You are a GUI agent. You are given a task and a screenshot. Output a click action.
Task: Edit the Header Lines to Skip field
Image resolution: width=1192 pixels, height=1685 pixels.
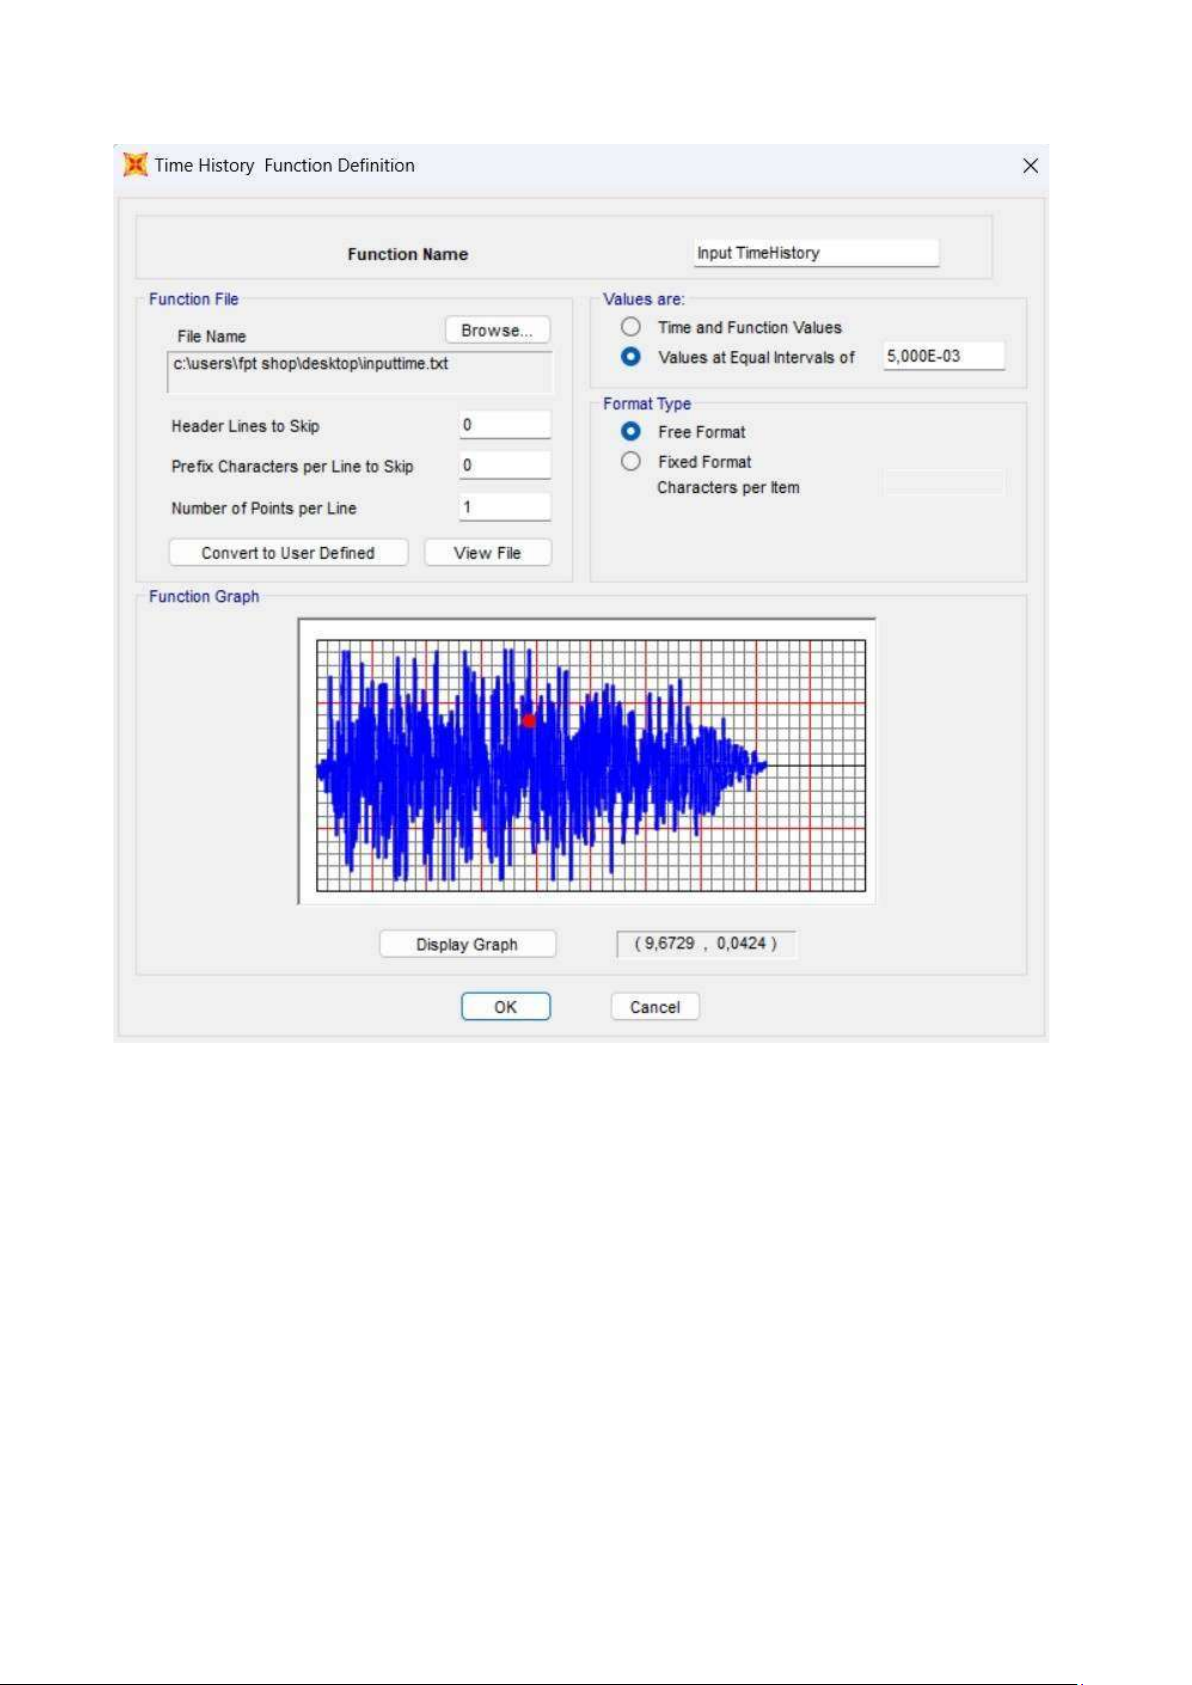pyautogui.click(x=504, y=425)
